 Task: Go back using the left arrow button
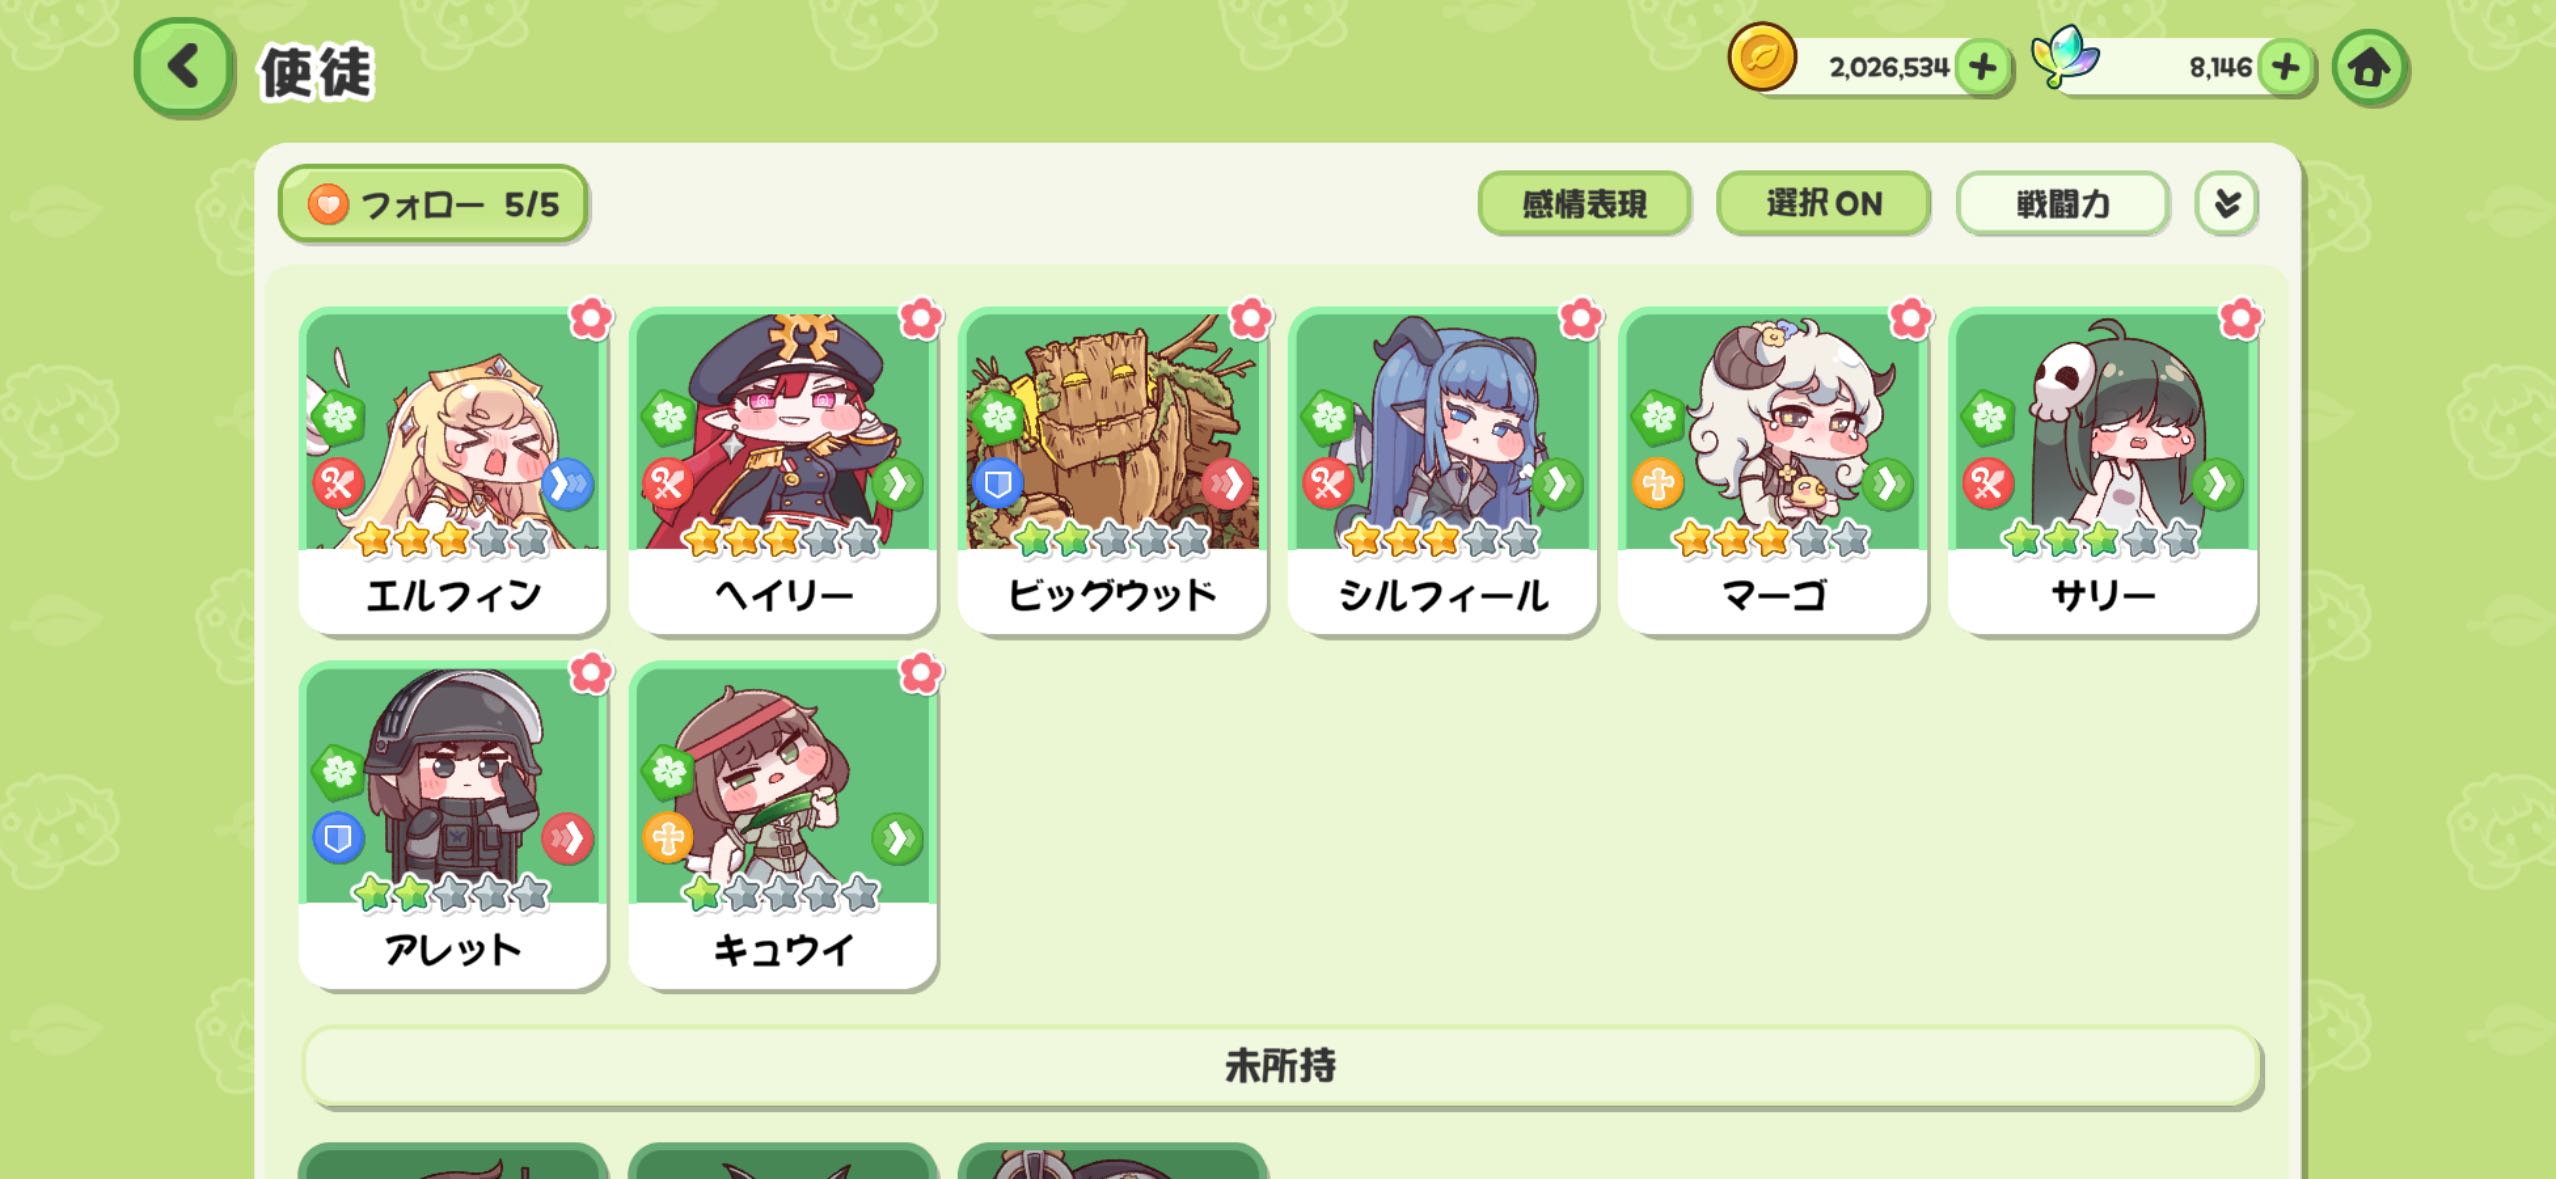tap(184, 68)
